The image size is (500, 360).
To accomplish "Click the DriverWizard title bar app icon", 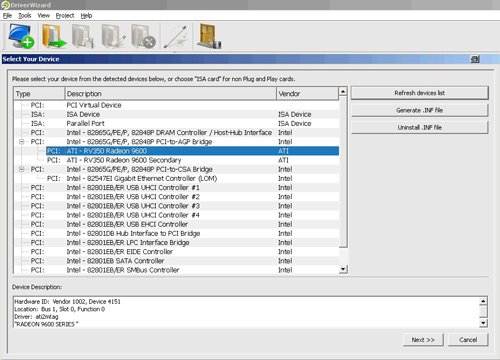I will tap(5, 5).
